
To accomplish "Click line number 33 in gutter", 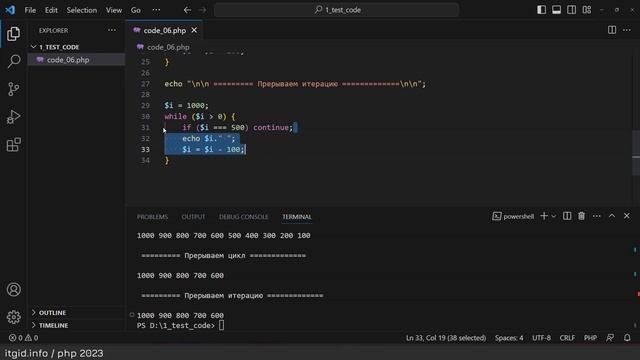I will pos(145,149).
